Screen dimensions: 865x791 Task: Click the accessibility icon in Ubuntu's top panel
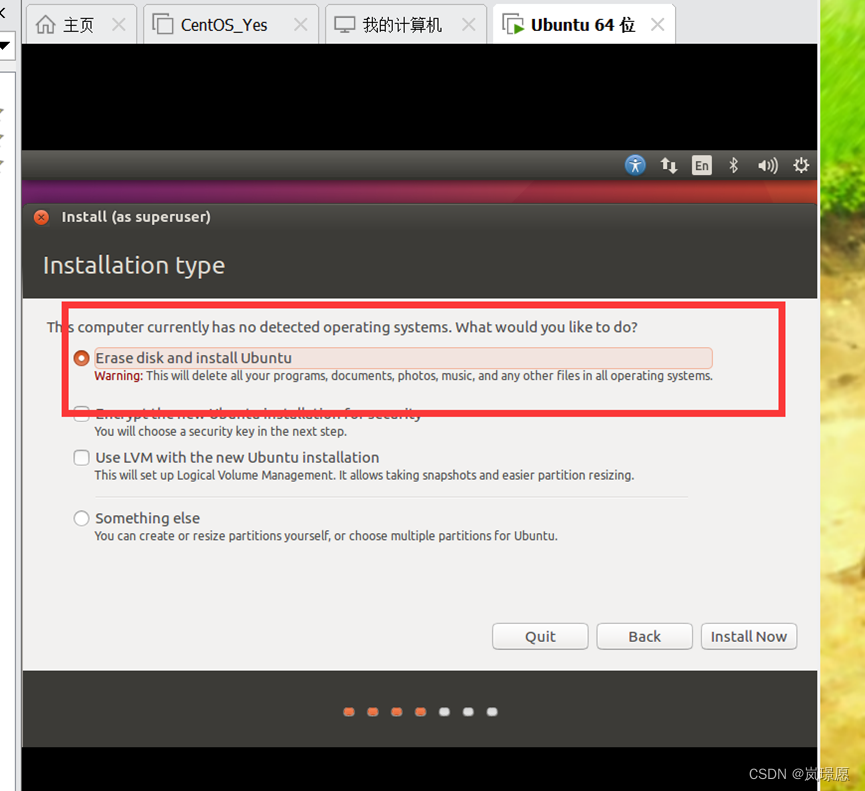pos(635,165)
